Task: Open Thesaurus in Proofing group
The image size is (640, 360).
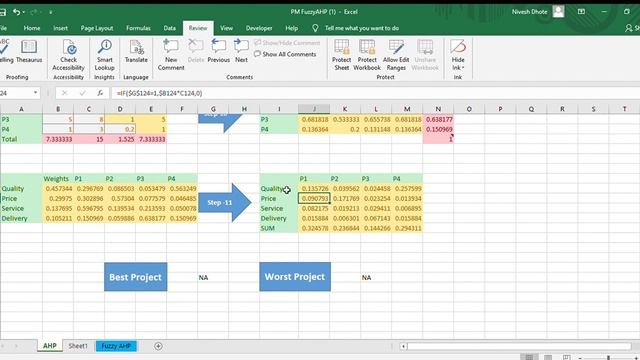Action: (29, 51)
